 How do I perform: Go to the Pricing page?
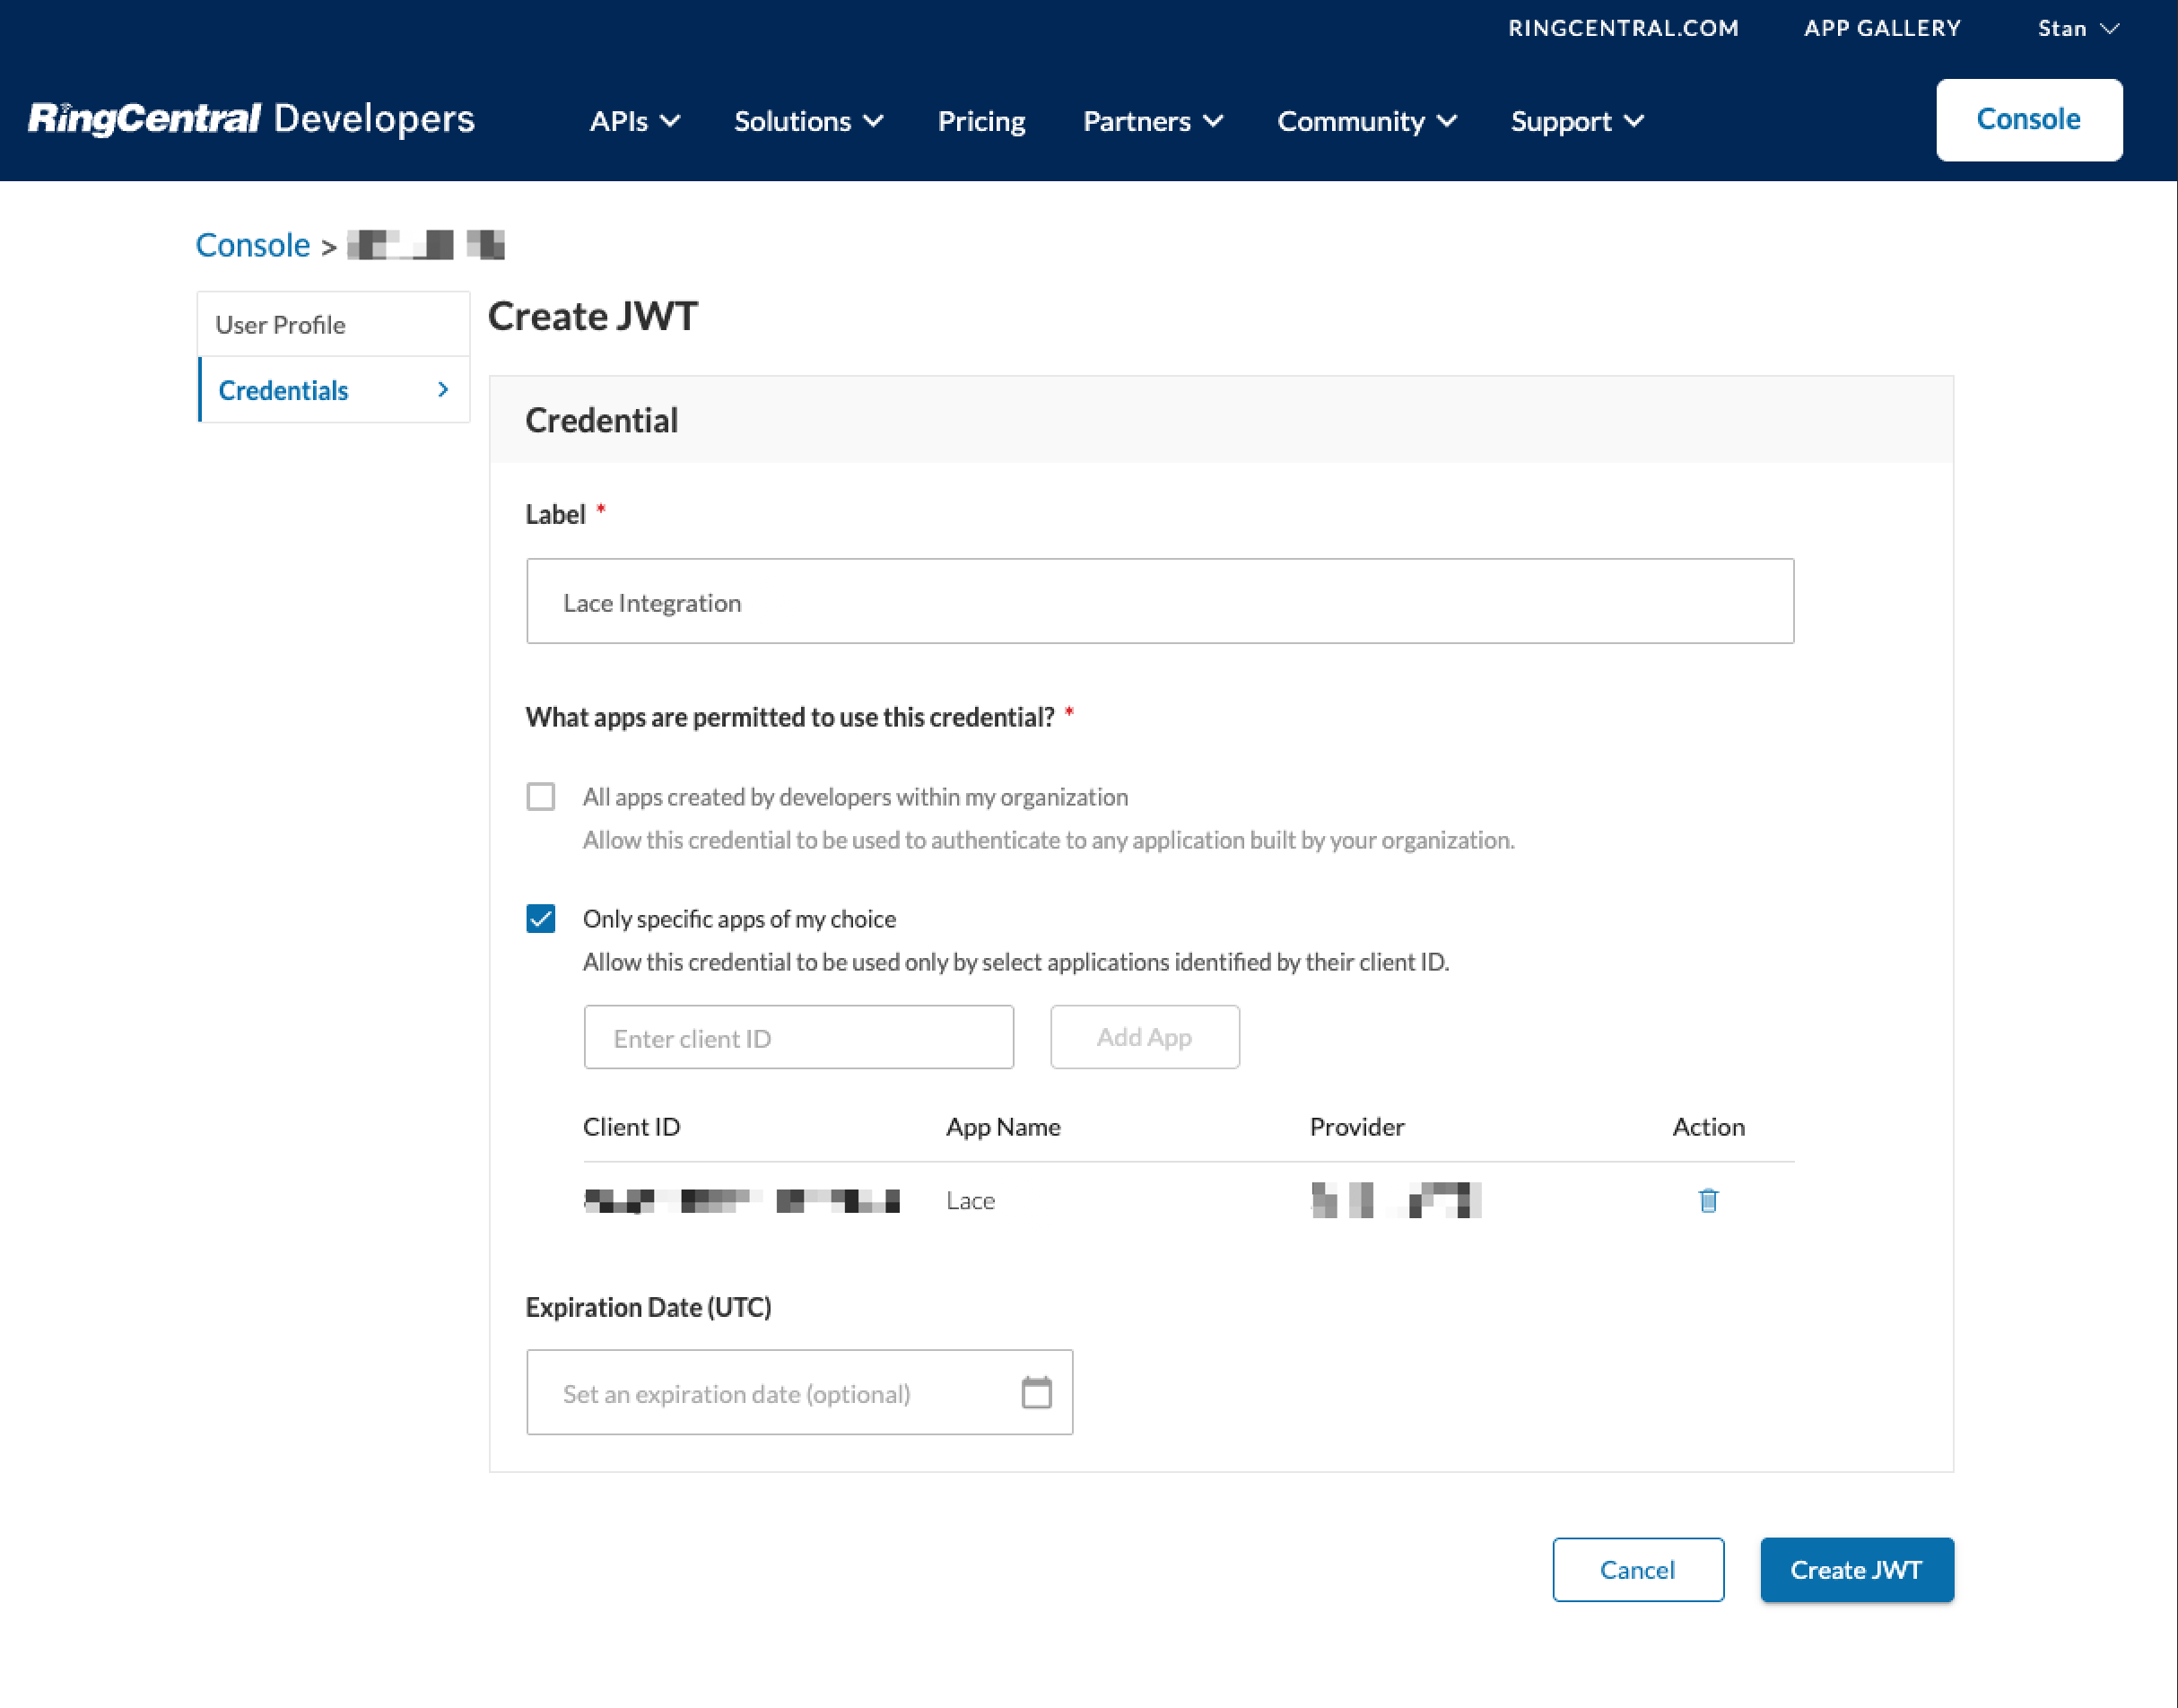(982, 121)
